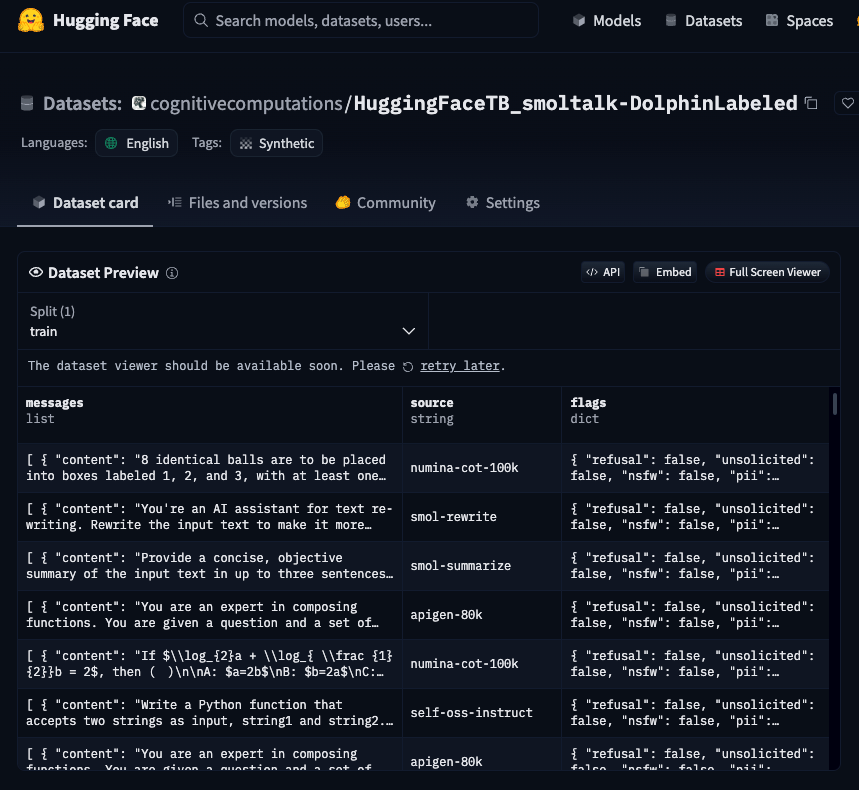Click the English language tag

point(136,143)
